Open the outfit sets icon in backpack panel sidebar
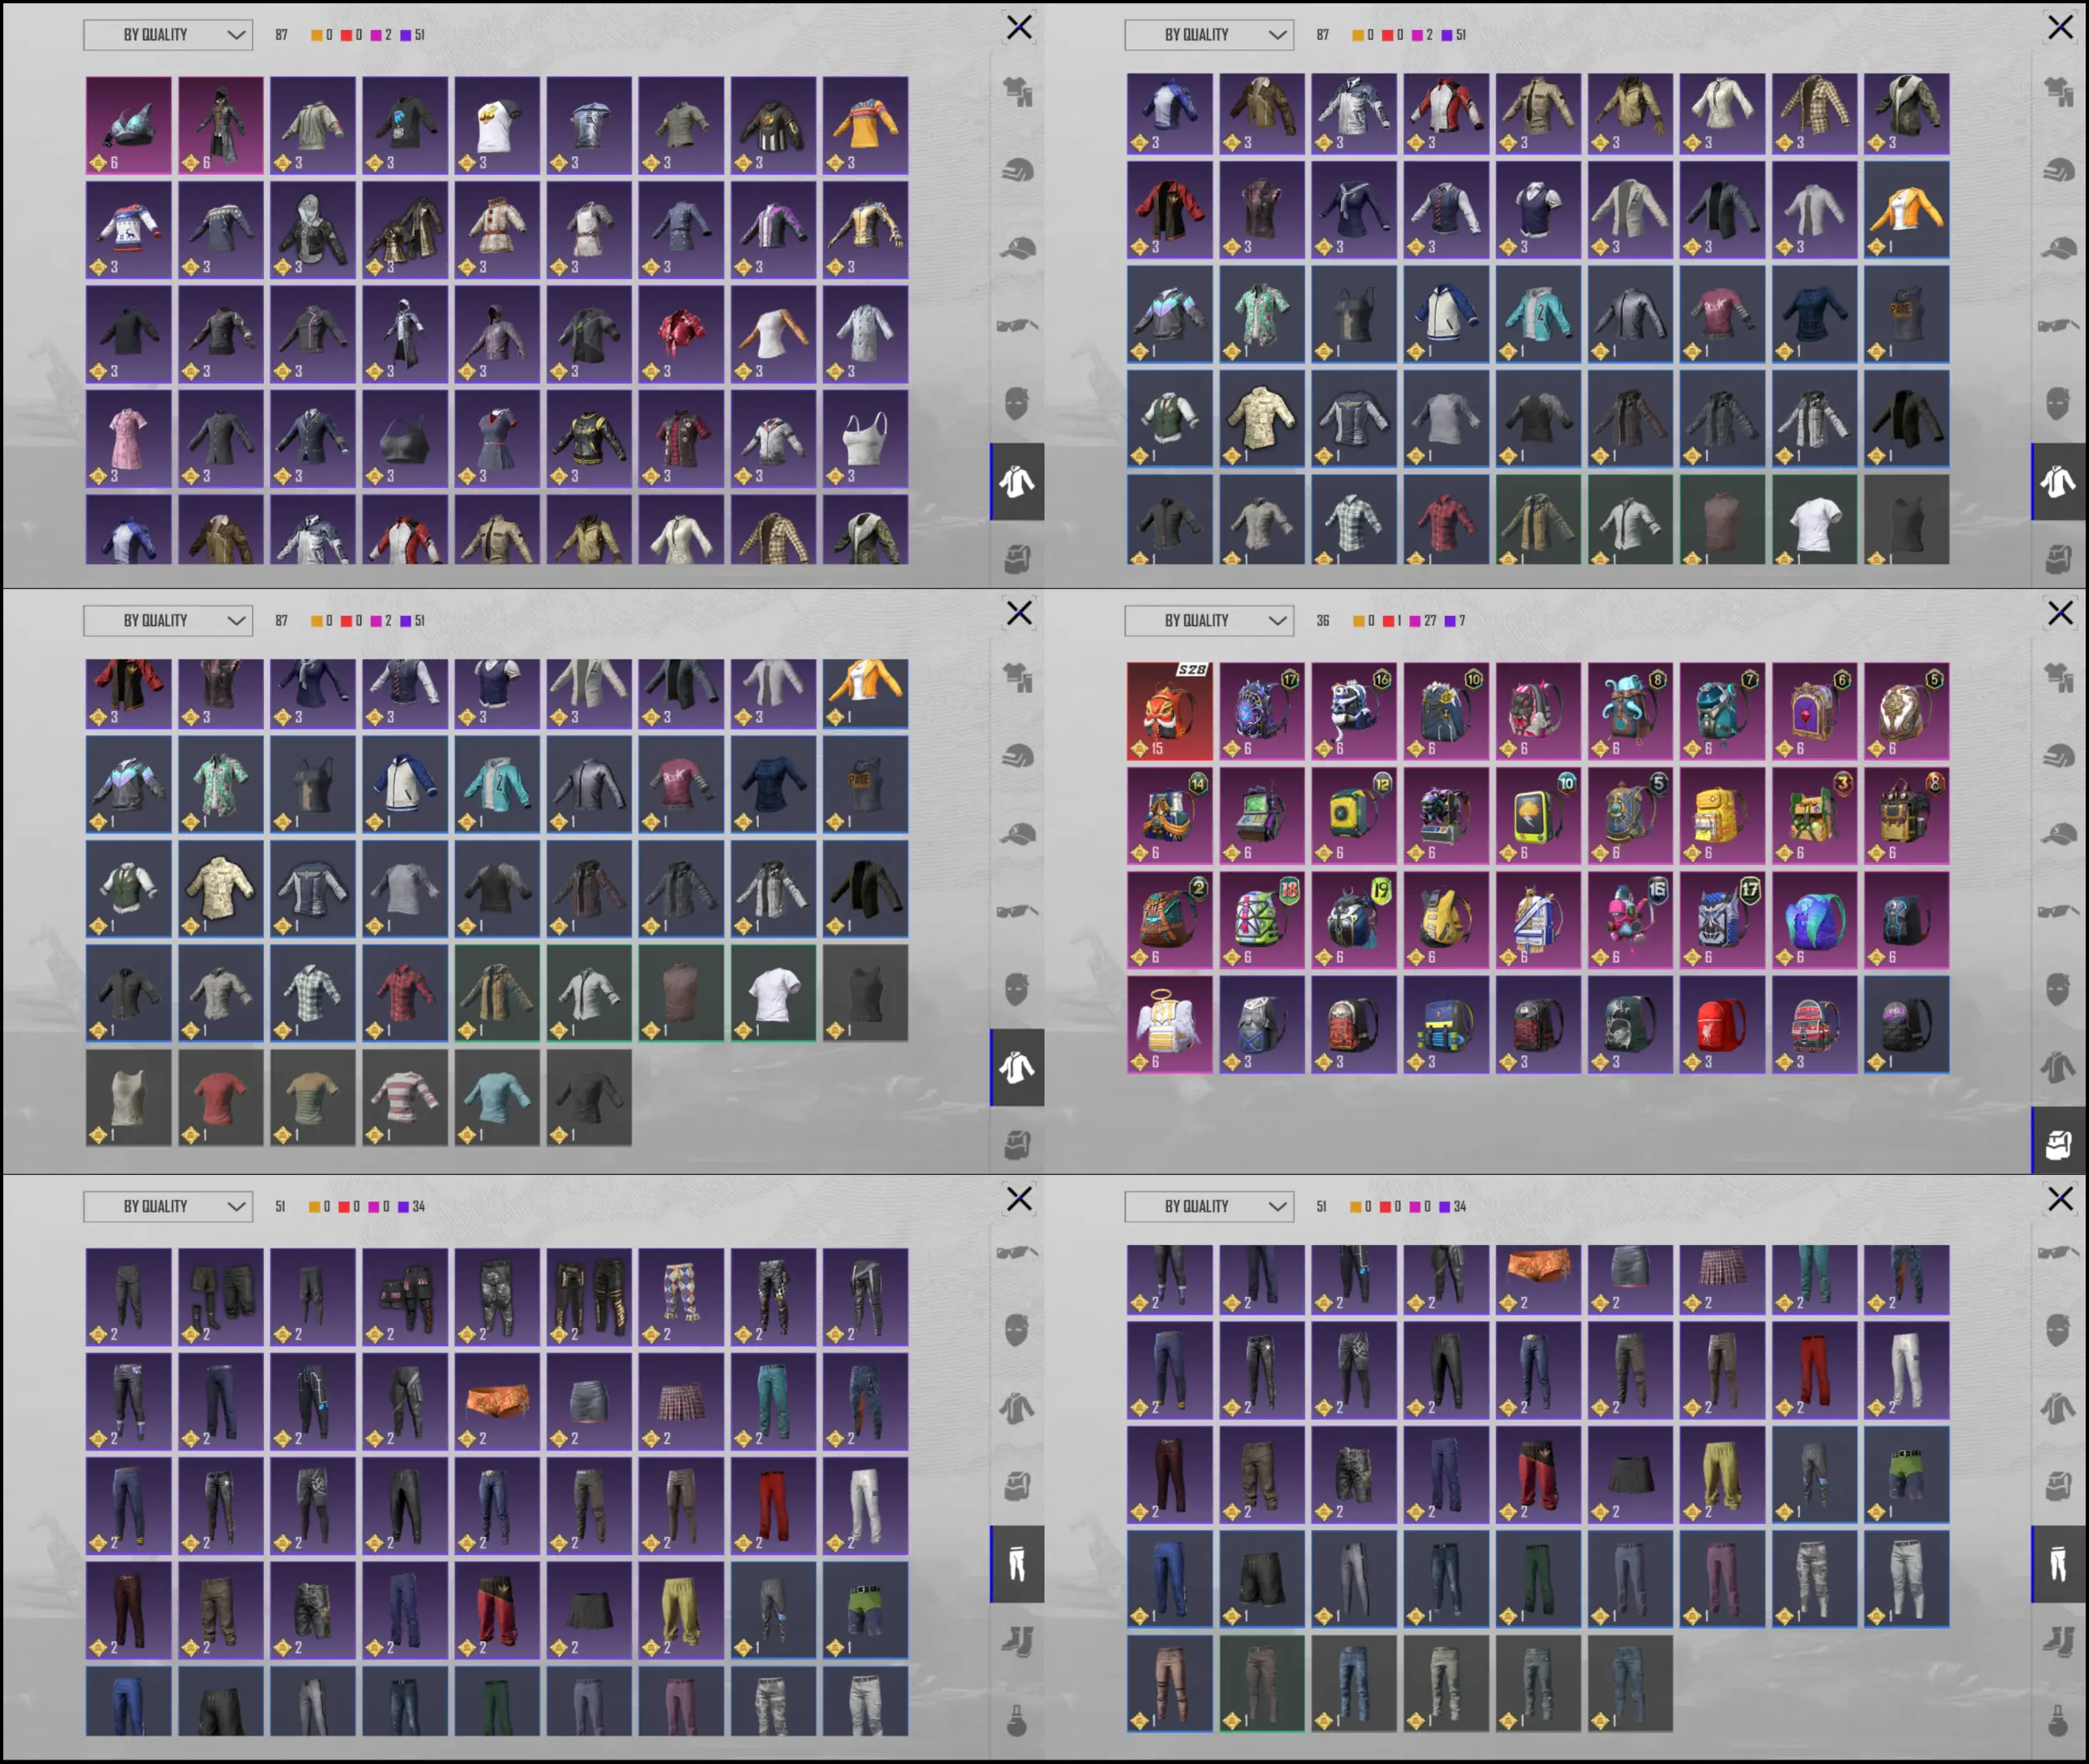The image size is (2089, 1764). pyautogui.click(x=2058, y=677)
